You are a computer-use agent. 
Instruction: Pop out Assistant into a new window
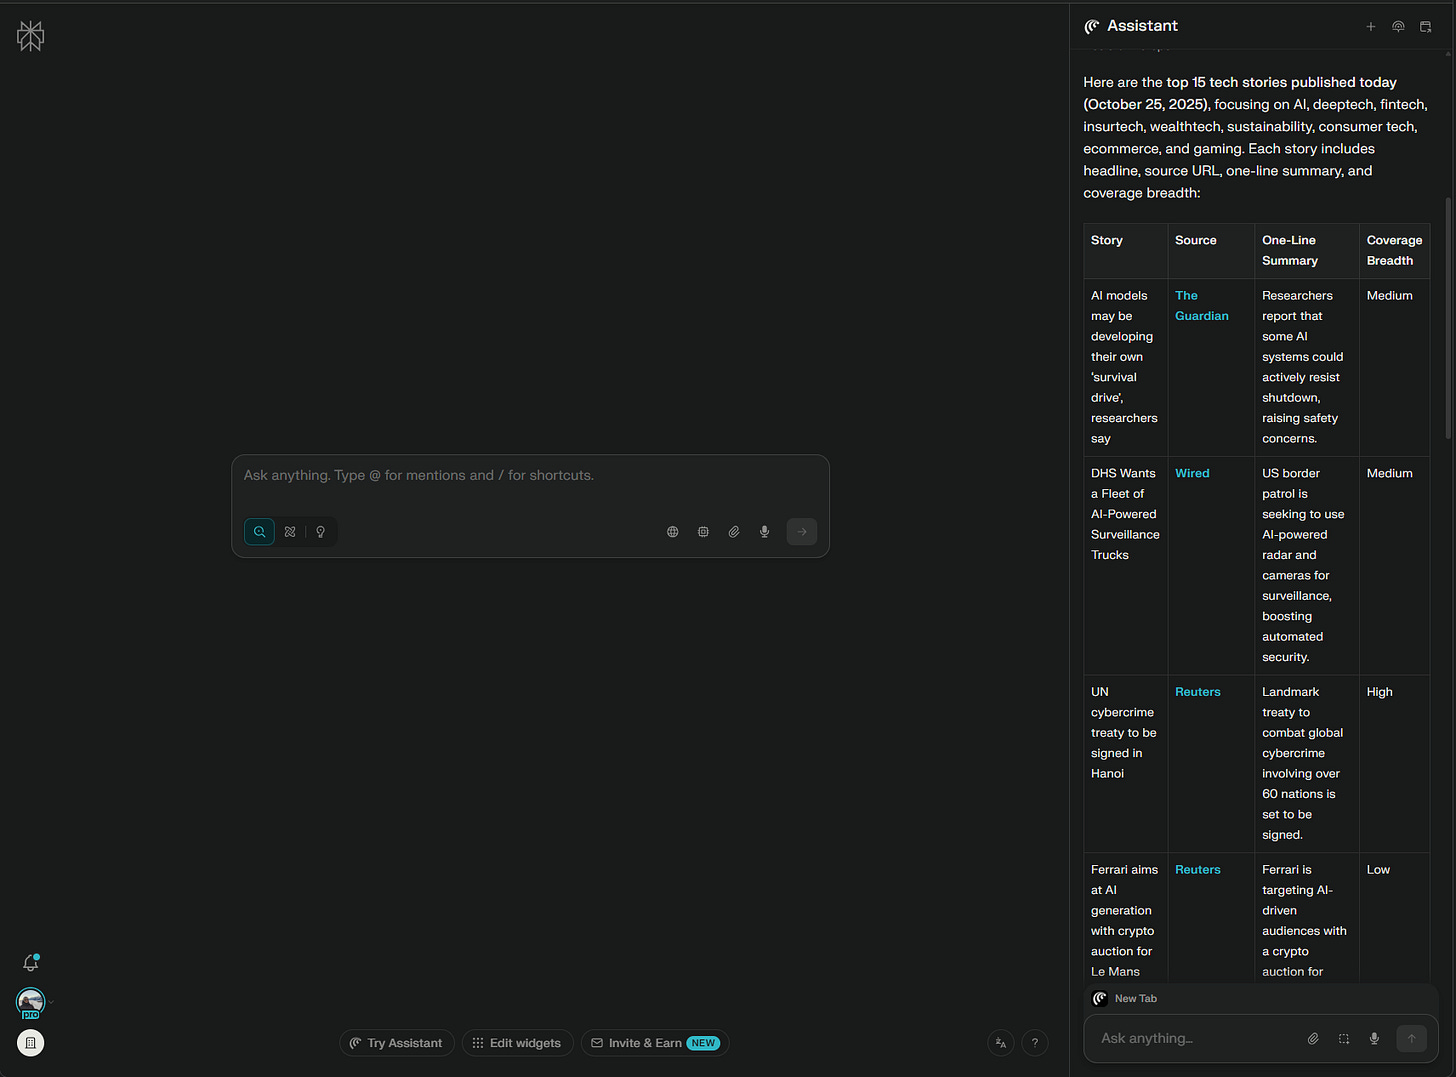coord(1426,27)
